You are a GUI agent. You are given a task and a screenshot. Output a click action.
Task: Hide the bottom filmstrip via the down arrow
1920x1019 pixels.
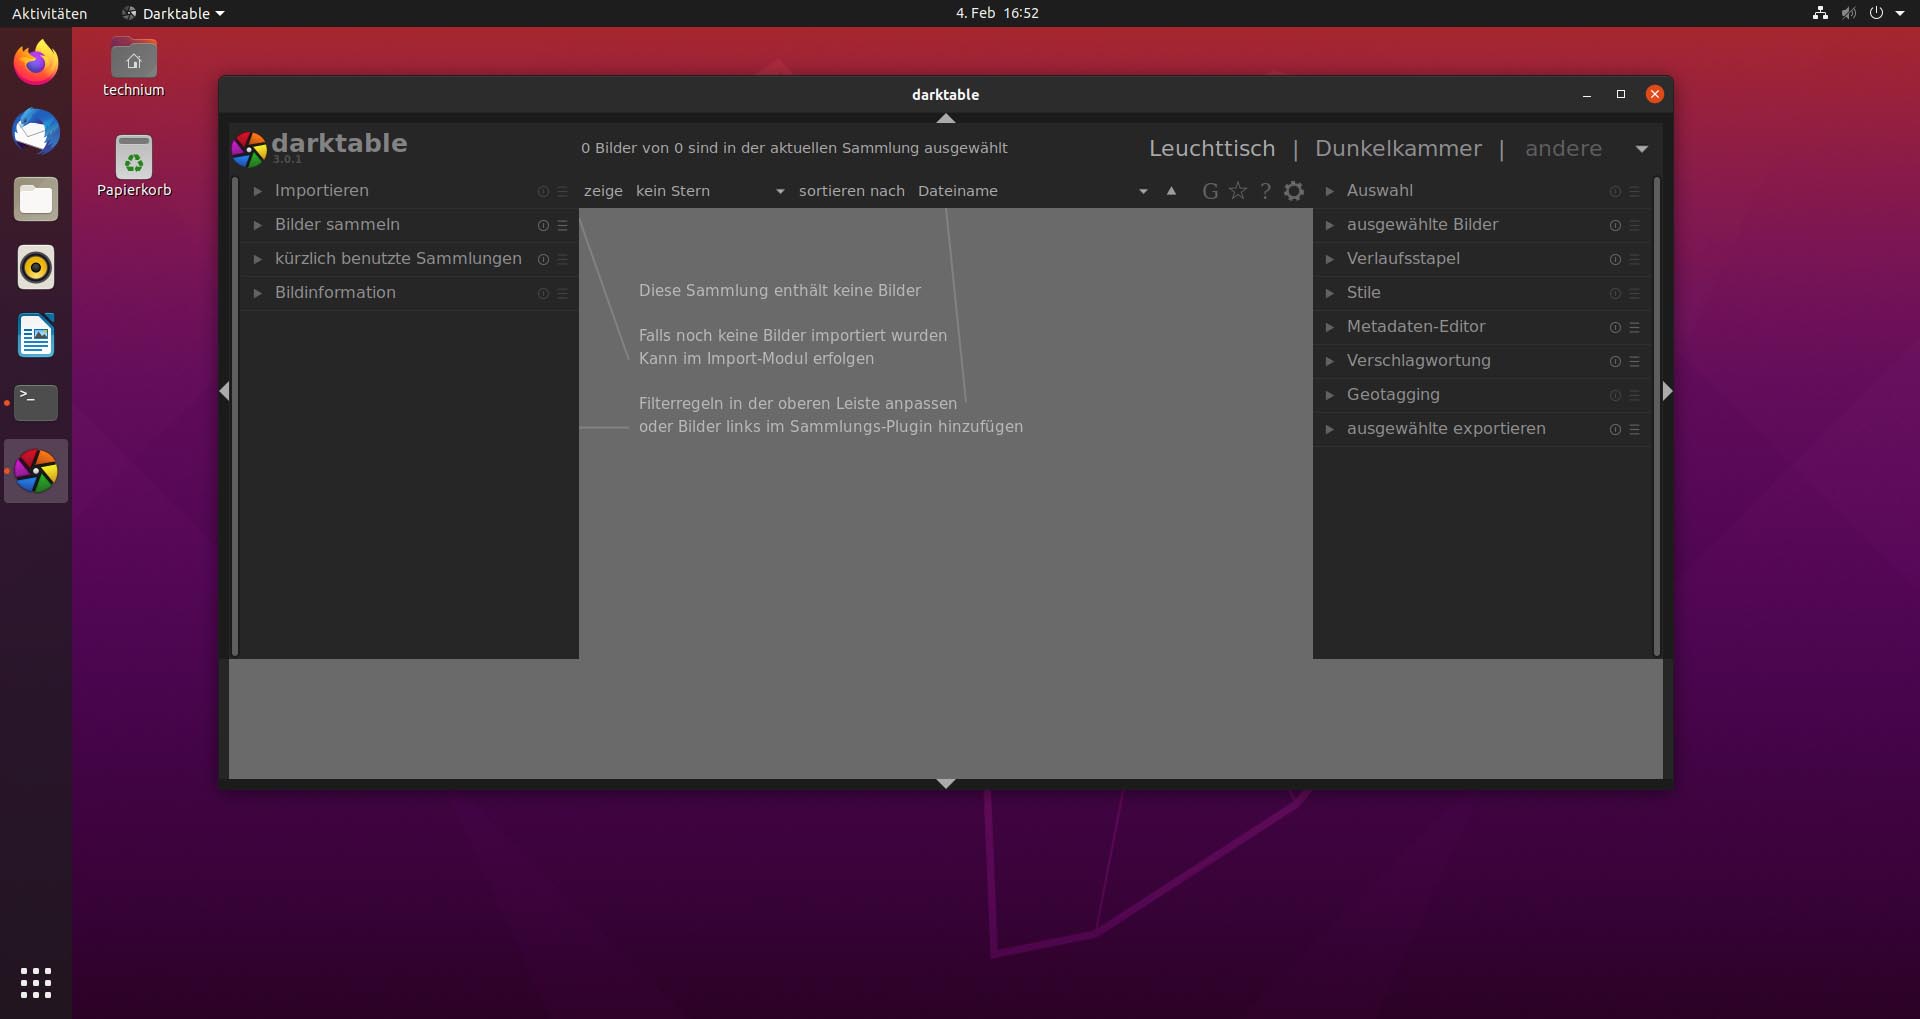945,783
